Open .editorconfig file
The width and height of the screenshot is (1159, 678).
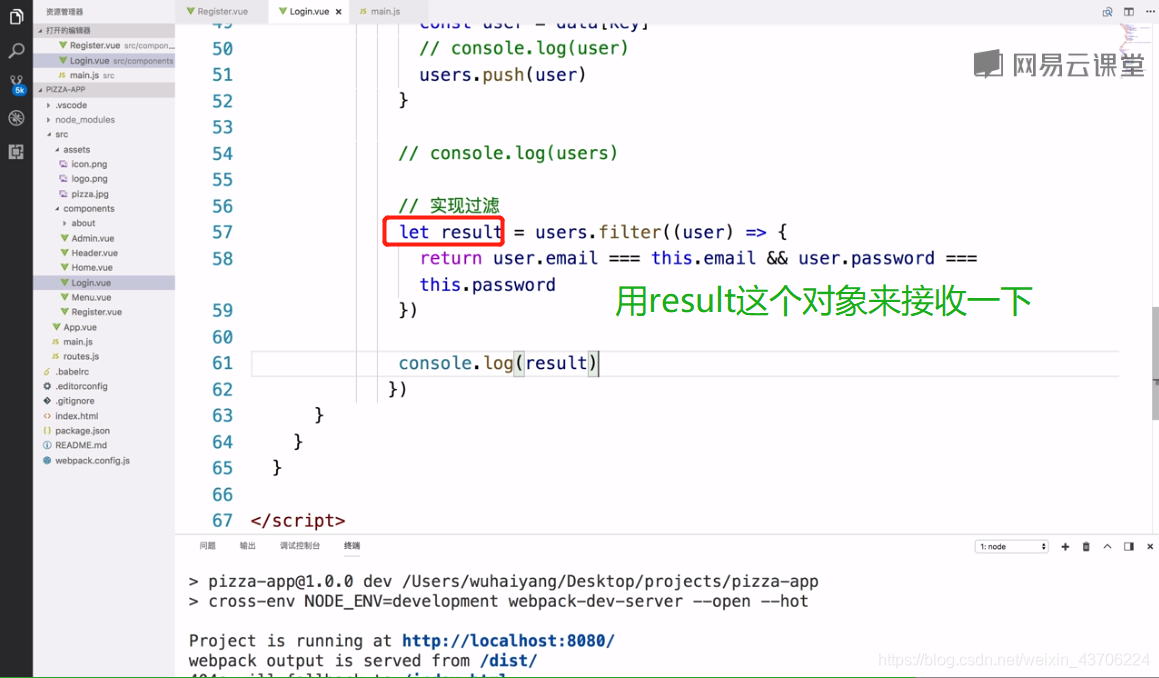[x=103, y=386]
